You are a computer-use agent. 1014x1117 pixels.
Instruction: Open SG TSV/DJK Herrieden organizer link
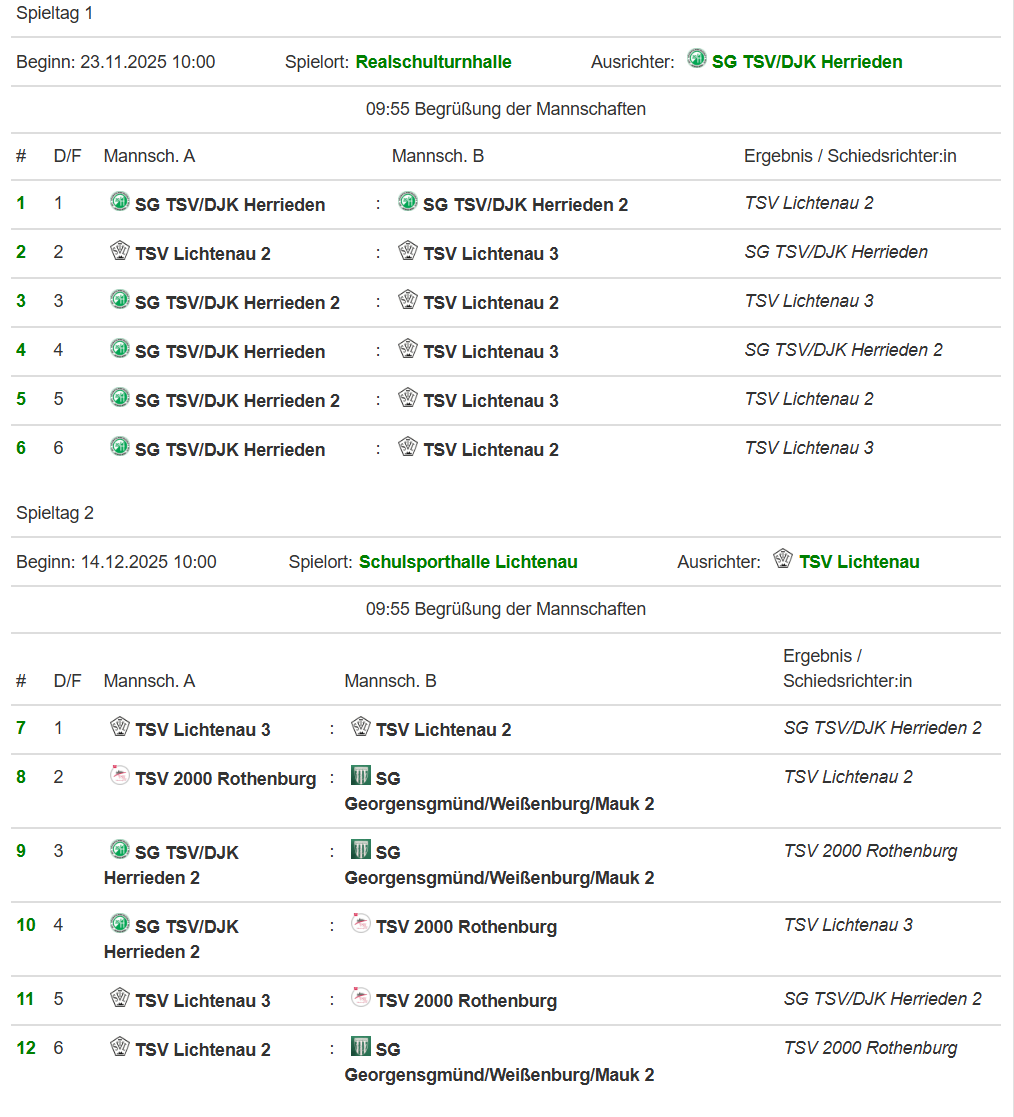(807, 62)
